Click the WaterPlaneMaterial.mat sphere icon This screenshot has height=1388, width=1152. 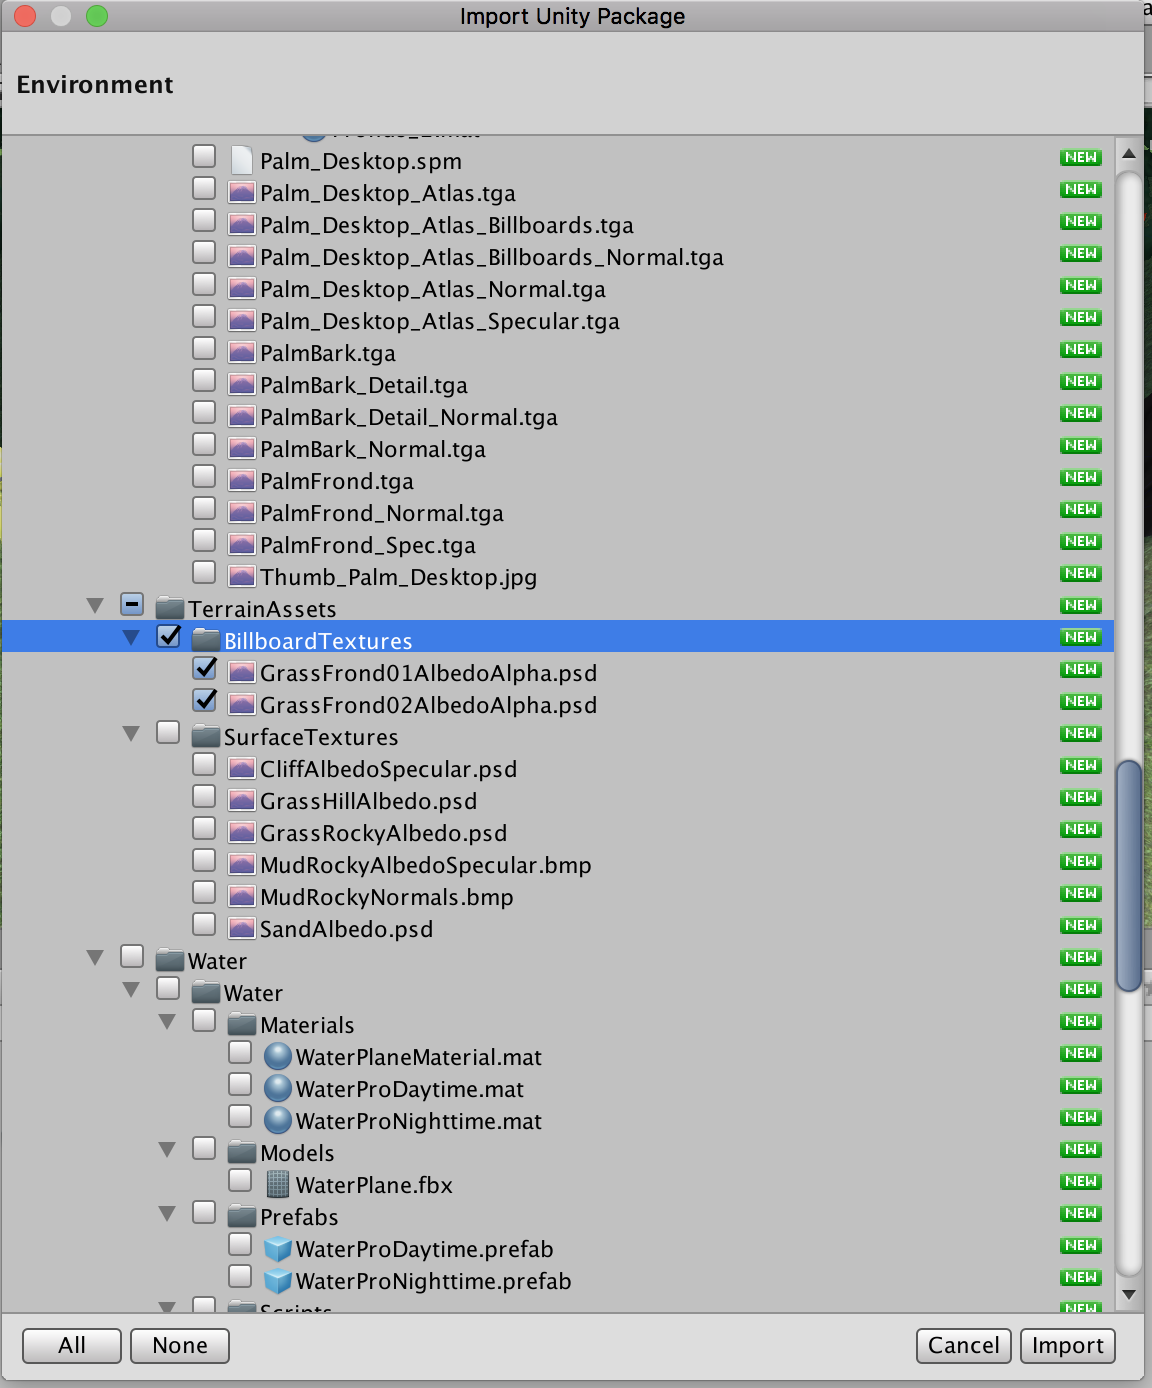(x=278, y=1056)
